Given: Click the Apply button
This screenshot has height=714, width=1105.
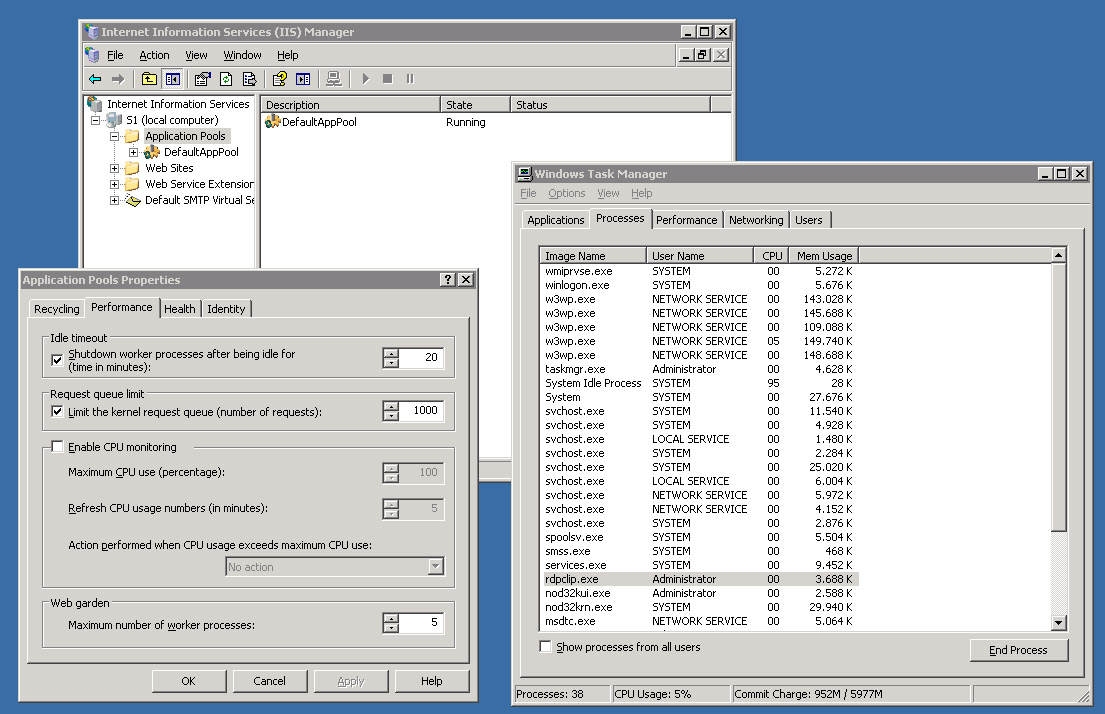Looking at the screenshot, I should pos(351,681).
